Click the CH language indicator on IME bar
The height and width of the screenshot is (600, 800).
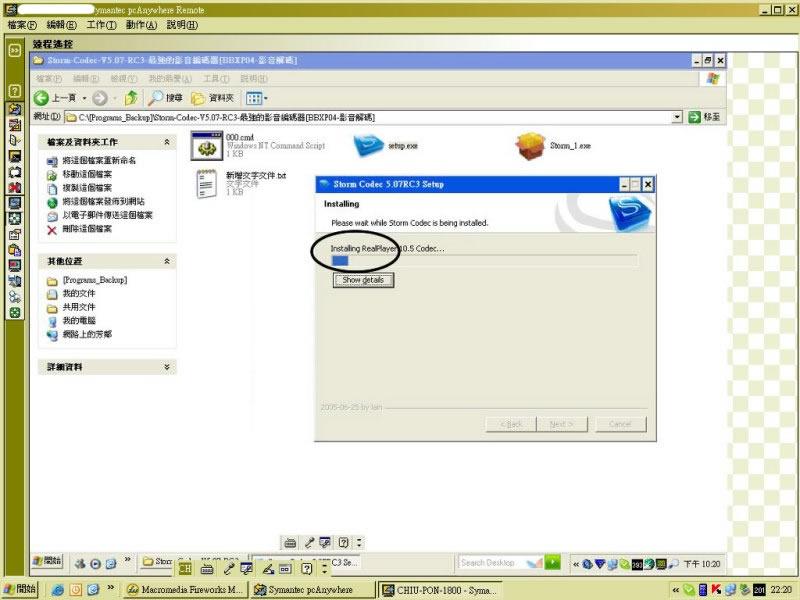click(185, 568)
